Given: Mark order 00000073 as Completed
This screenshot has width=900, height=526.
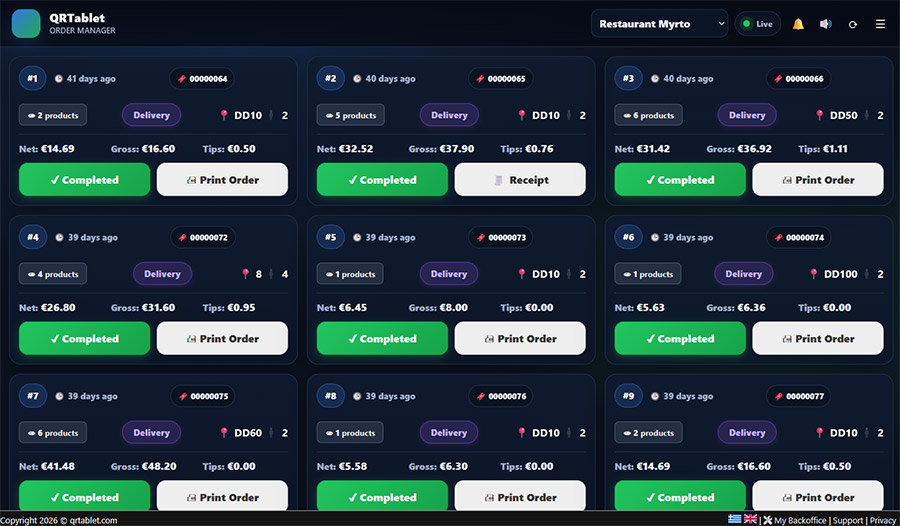Looking at the screenshot, I should (x=382, y=338).
